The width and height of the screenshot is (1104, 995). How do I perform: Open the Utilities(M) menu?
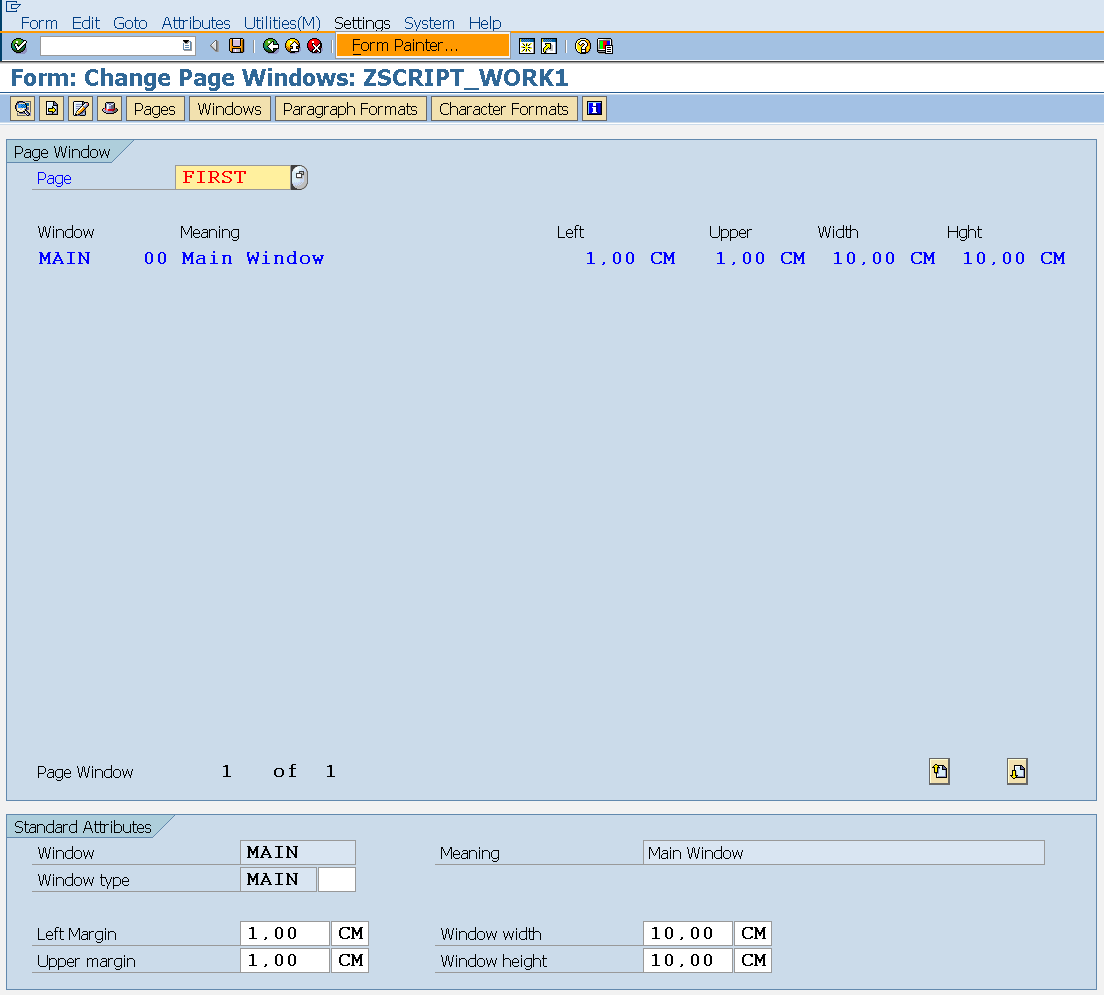tap(282, 23)
